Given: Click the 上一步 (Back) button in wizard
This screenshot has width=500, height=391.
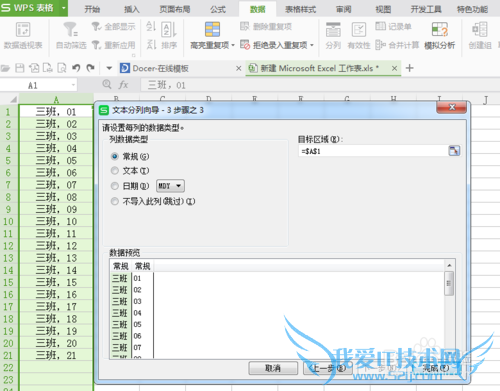Looking at the screenshot, I should (x=328, y=368).
